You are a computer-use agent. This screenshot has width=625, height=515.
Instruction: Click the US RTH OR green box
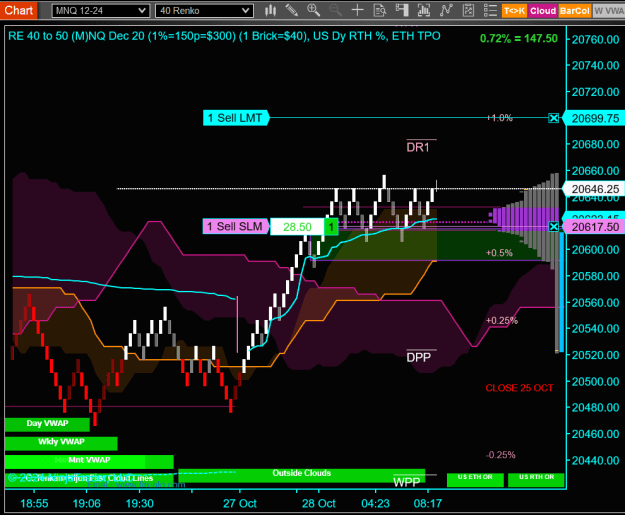pyautogui.click(x=537, y=480)
